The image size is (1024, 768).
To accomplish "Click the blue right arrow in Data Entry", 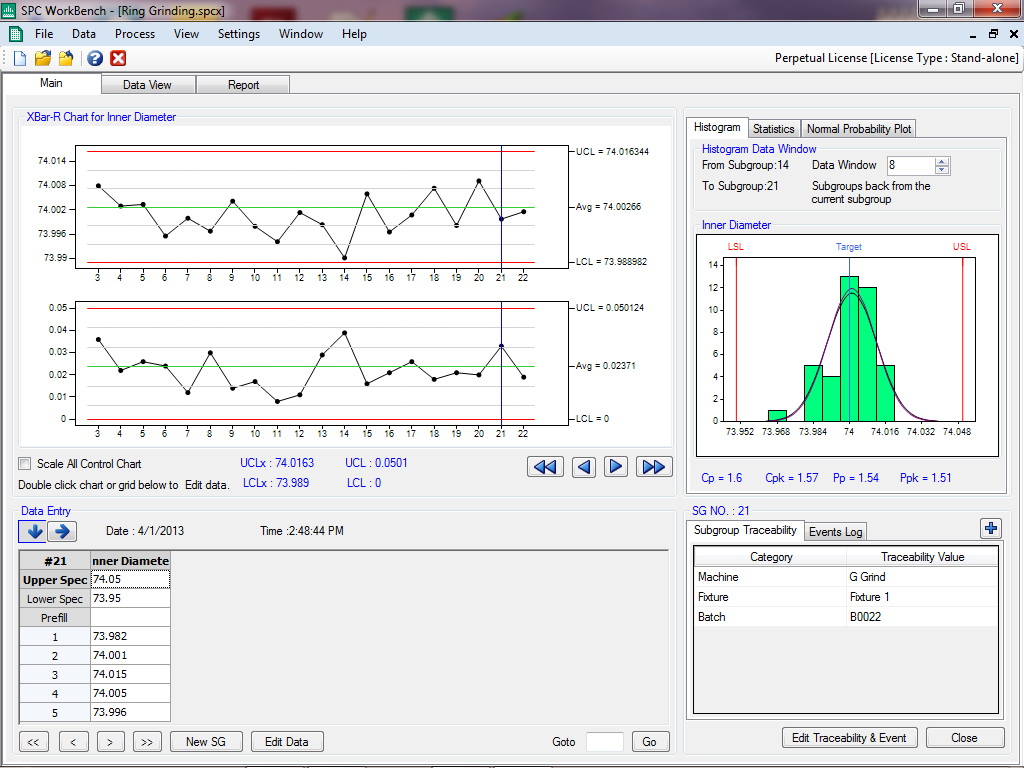I will (x=62, y=531).
